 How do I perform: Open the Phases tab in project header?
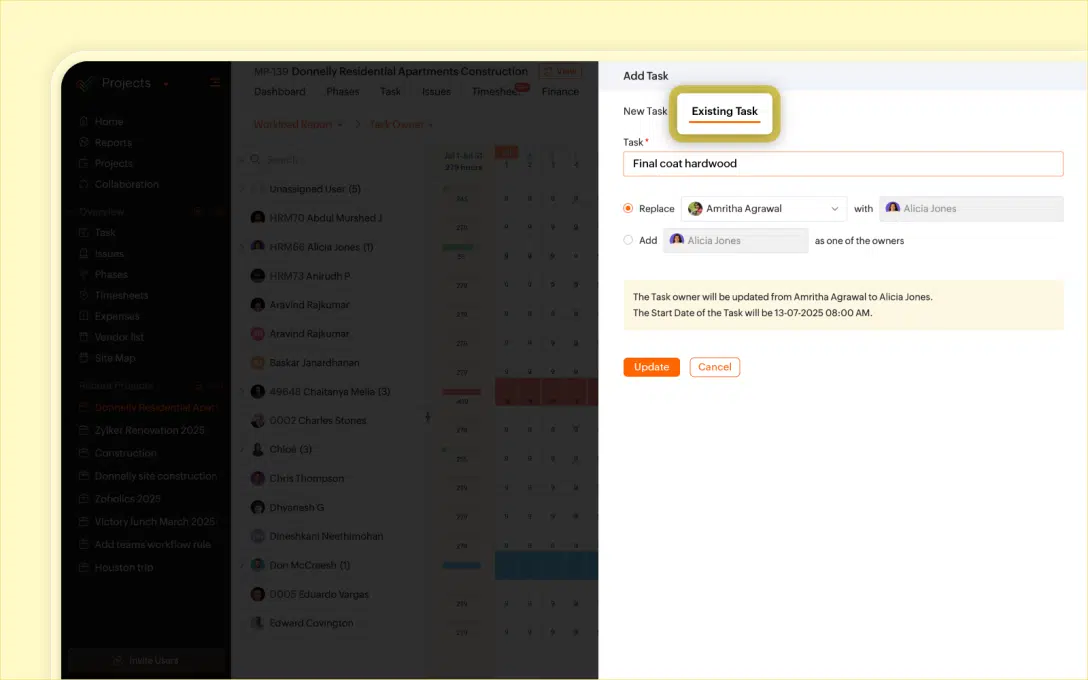pyautogui.click(x=343, y=92)
